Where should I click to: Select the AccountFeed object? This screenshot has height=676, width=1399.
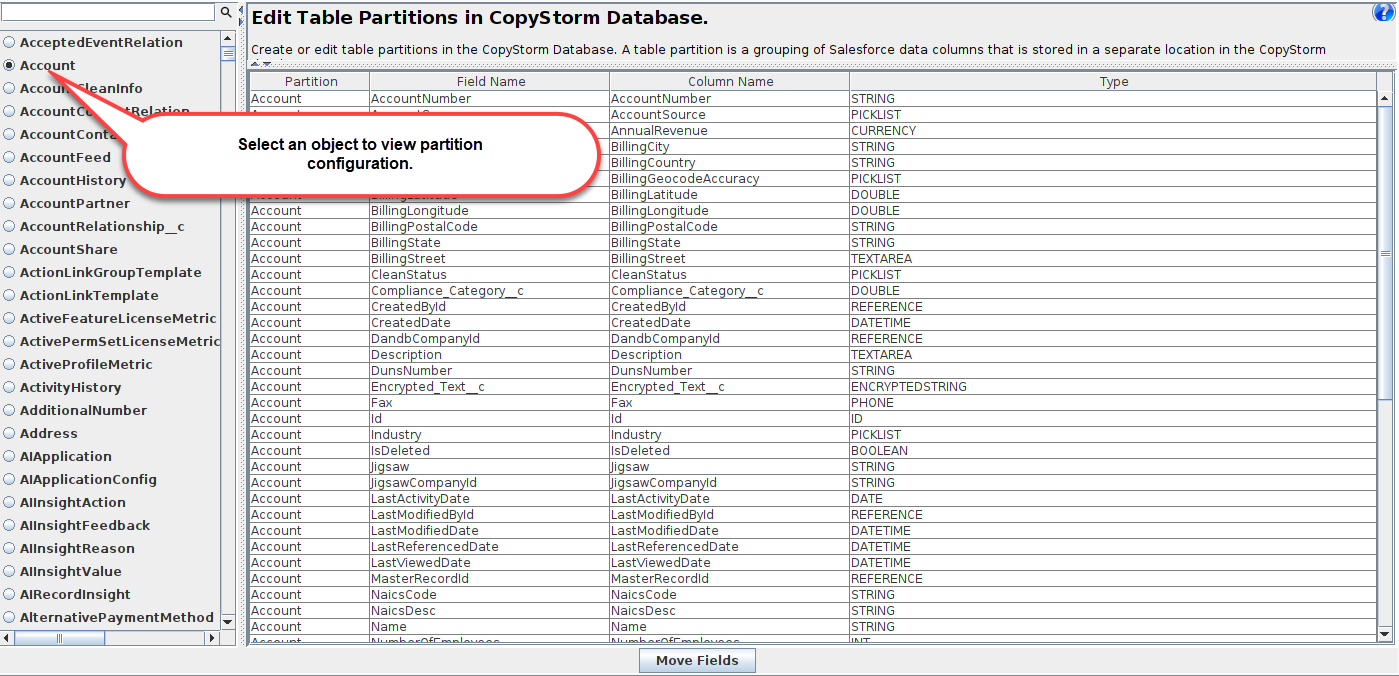click(7, 157)
